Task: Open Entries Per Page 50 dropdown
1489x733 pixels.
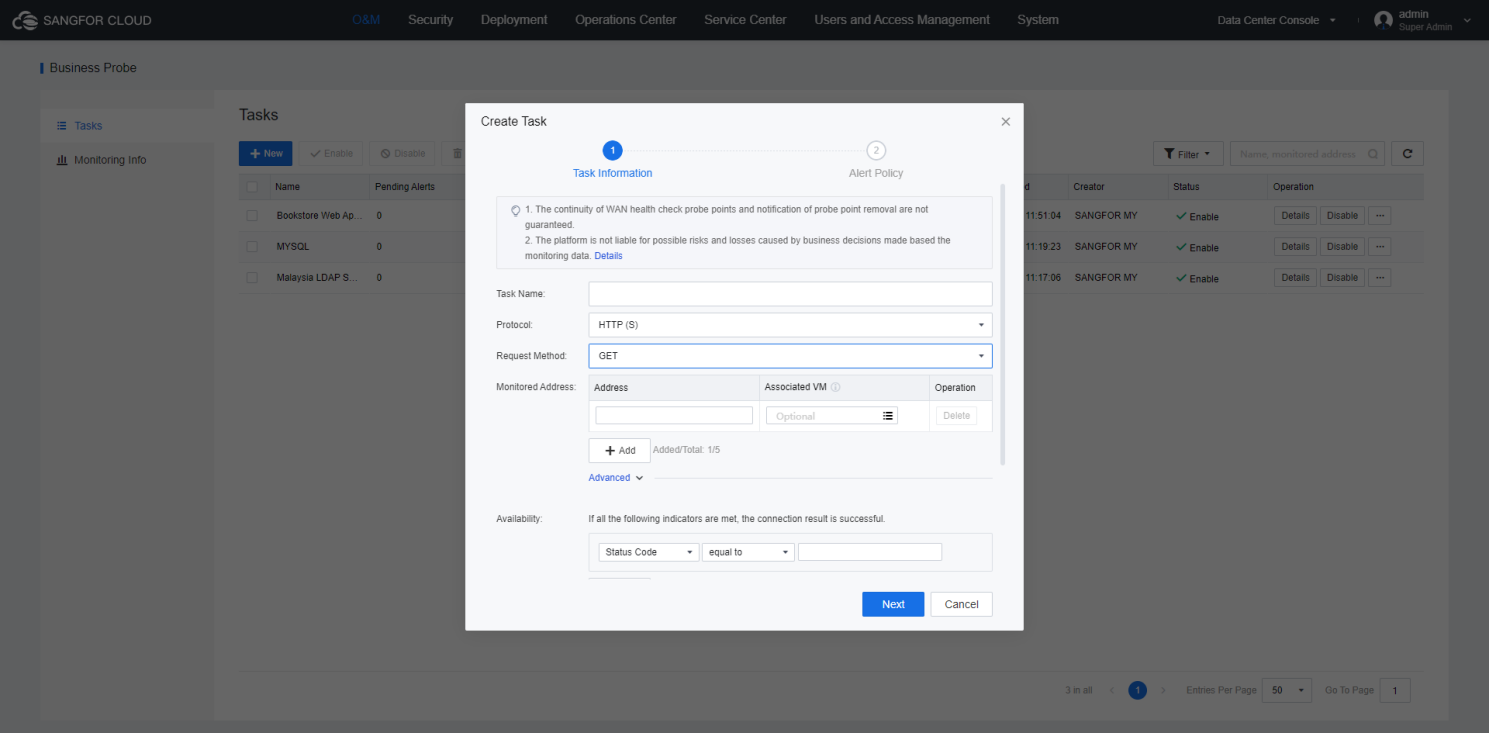Action: click(x=1286, y=691)
